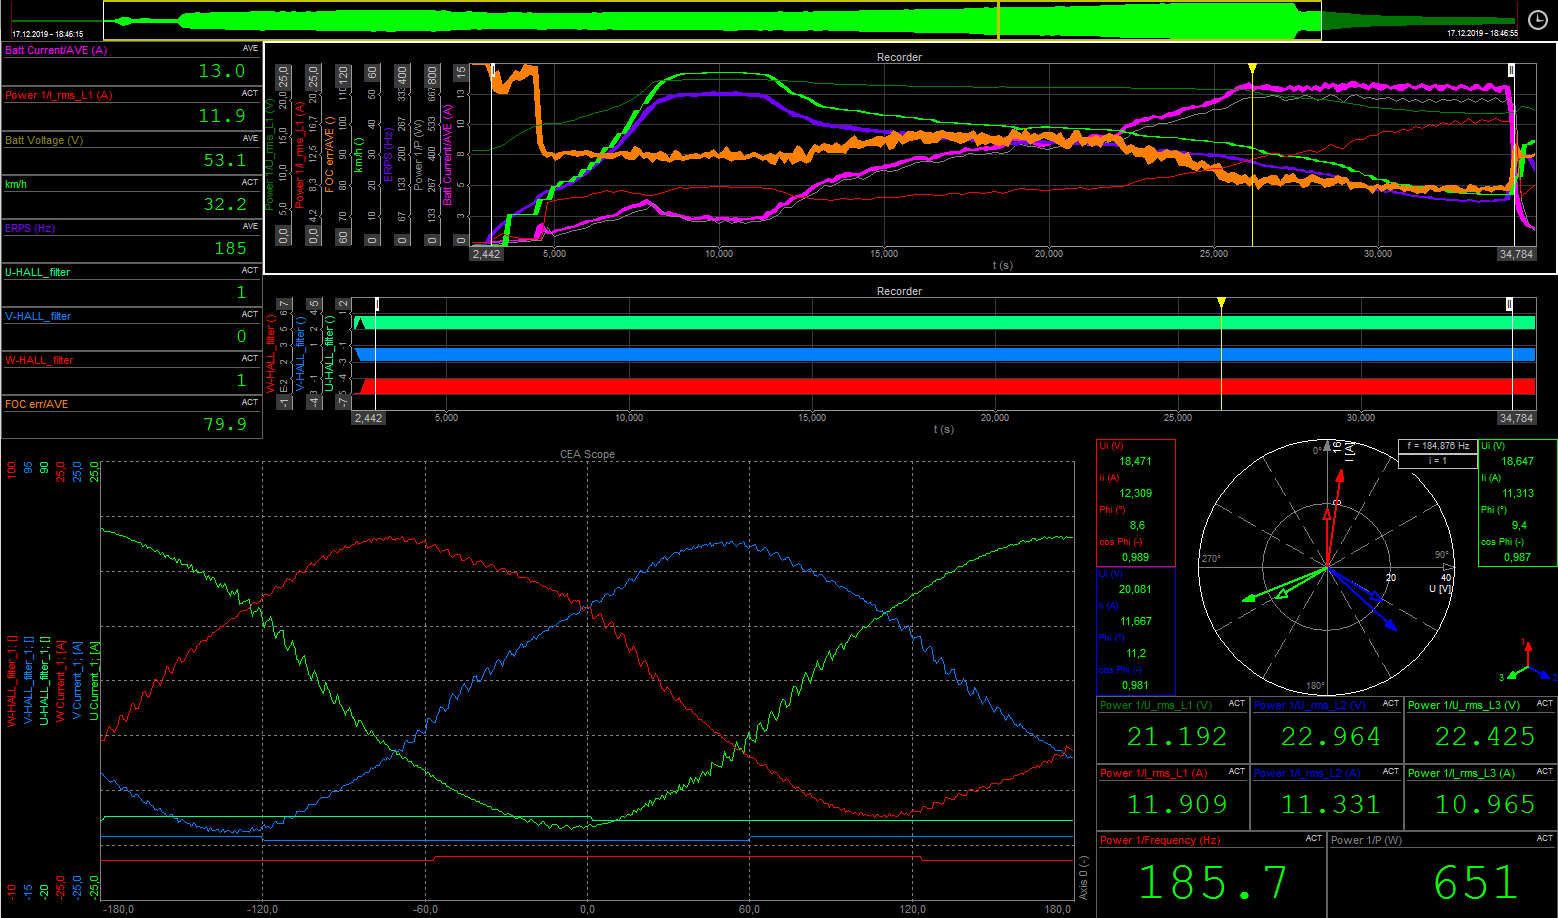Screen dimensions: 1558x918
Task: Click the U-HALL_filter meter label
Action: pyautogui.click(x=38, y=272)
